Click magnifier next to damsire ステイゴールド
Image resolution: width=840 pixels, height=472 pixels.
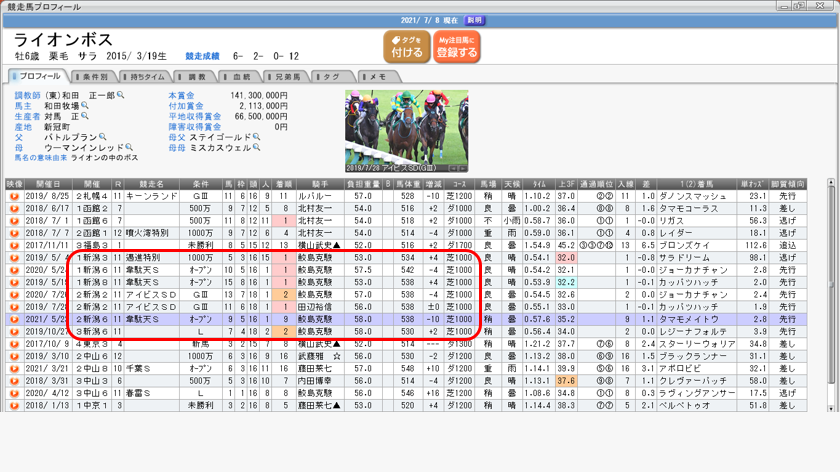click(256, 137)
